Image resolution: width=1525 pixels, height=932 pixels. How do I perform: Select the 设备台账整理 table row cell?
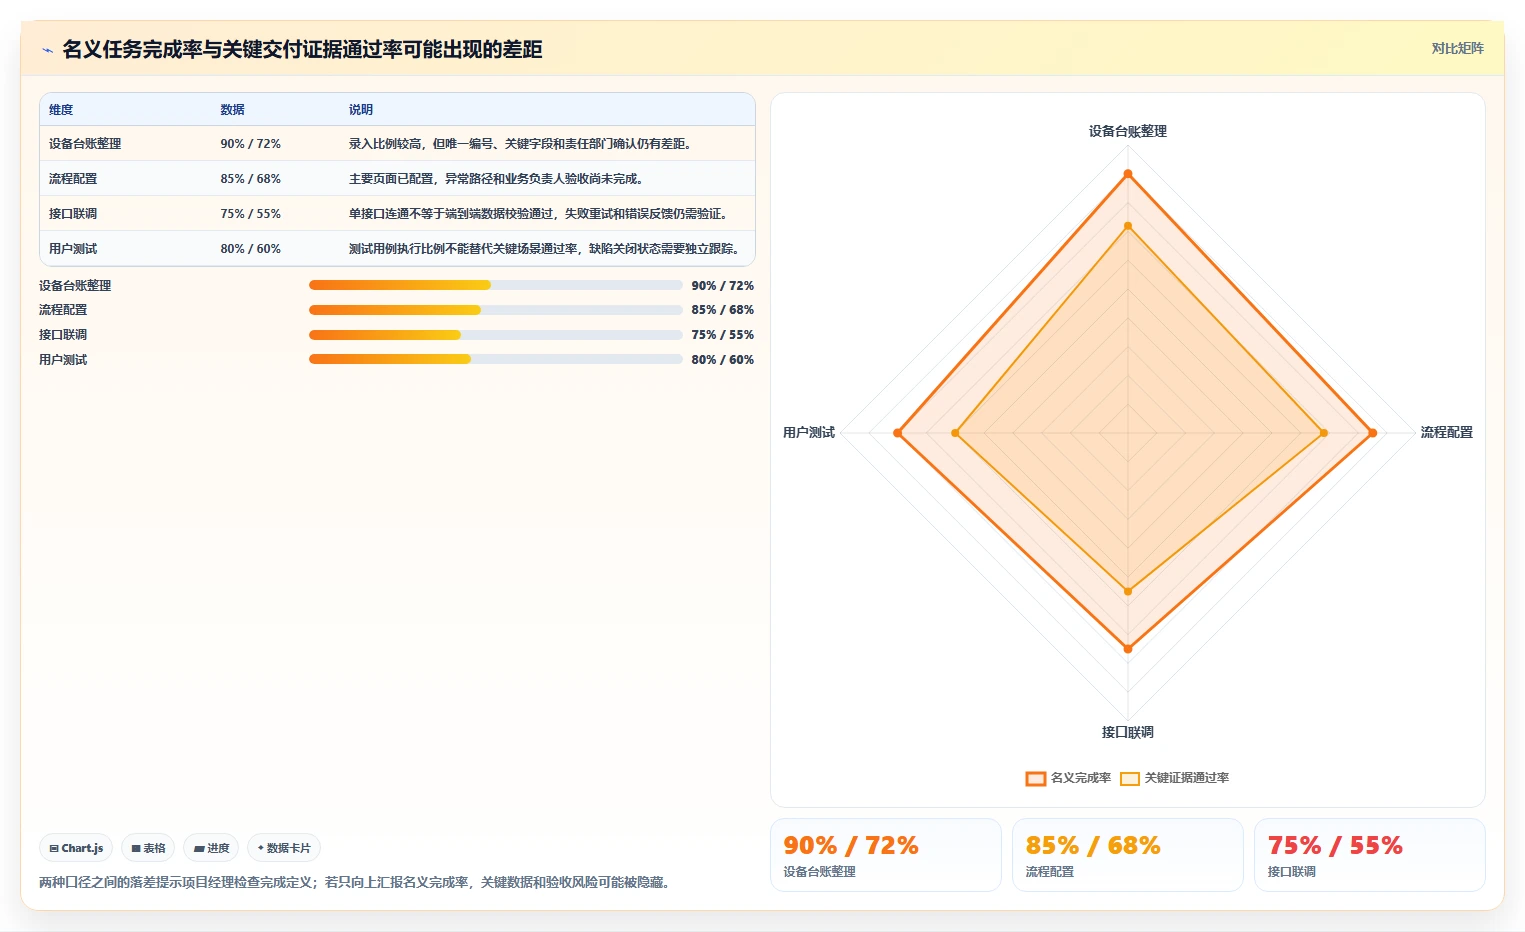pos(85,144)
